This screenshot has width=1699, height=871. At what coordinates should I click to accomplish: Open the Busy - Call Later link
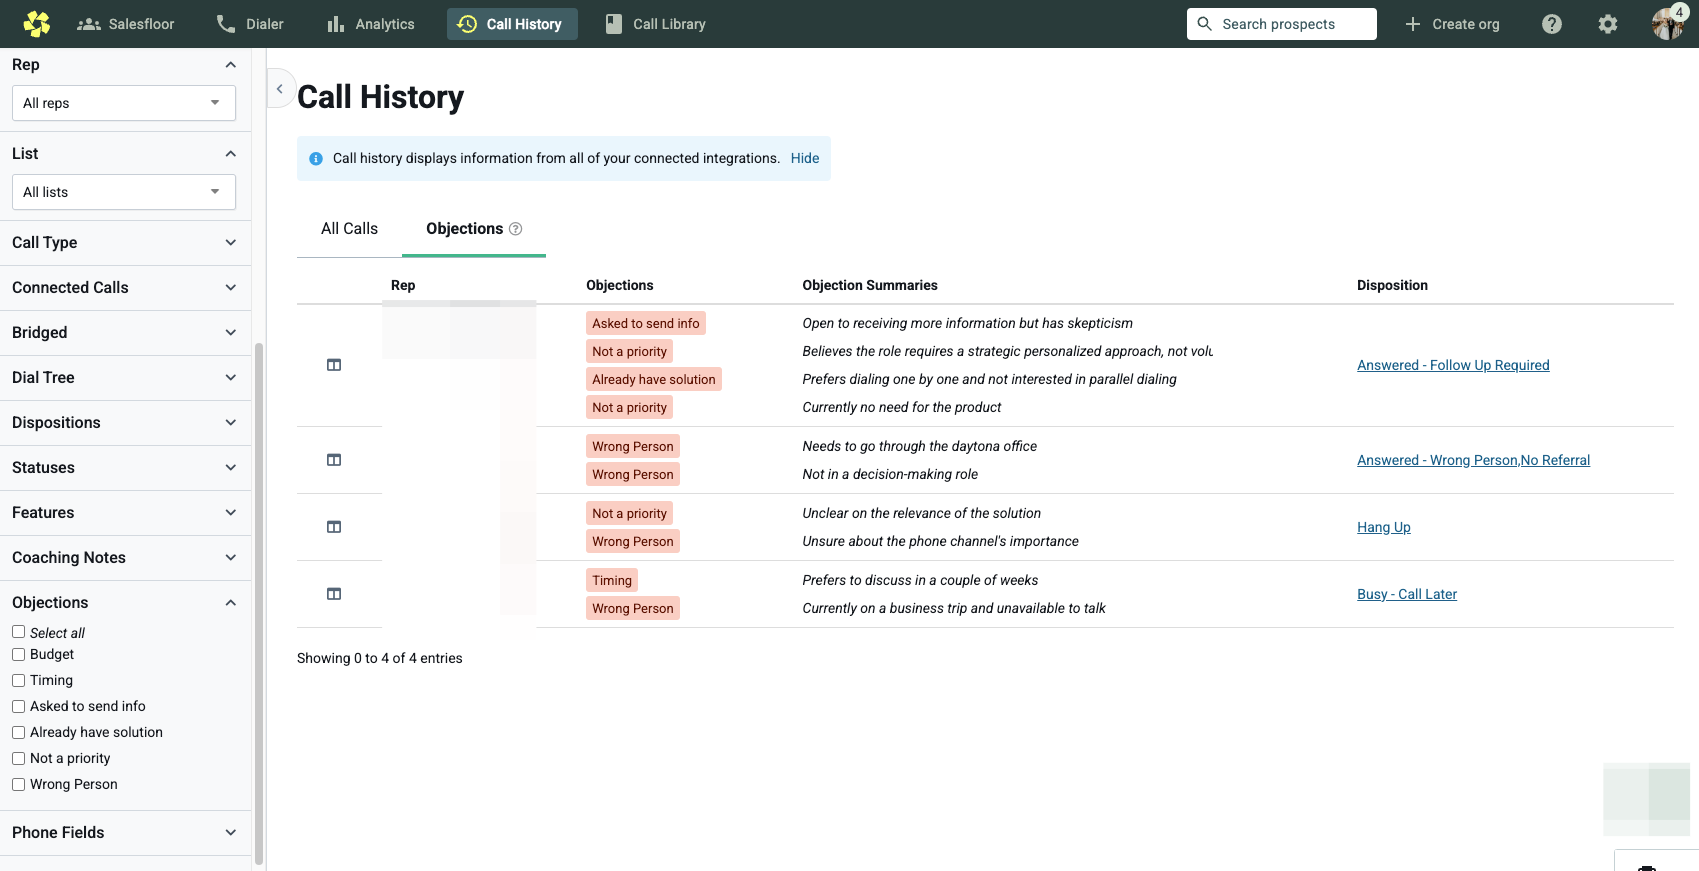tap(1407, 594)
